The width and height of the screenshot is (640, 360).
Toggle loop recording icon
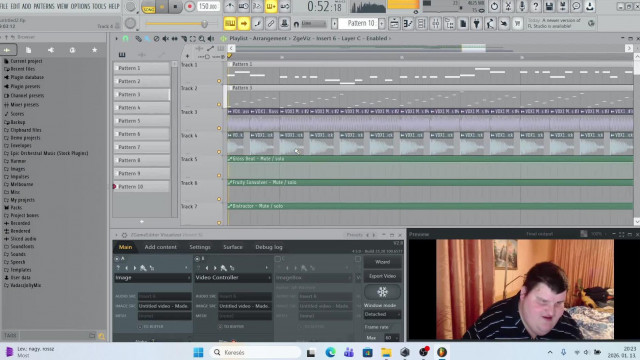(x=285, y=7)
